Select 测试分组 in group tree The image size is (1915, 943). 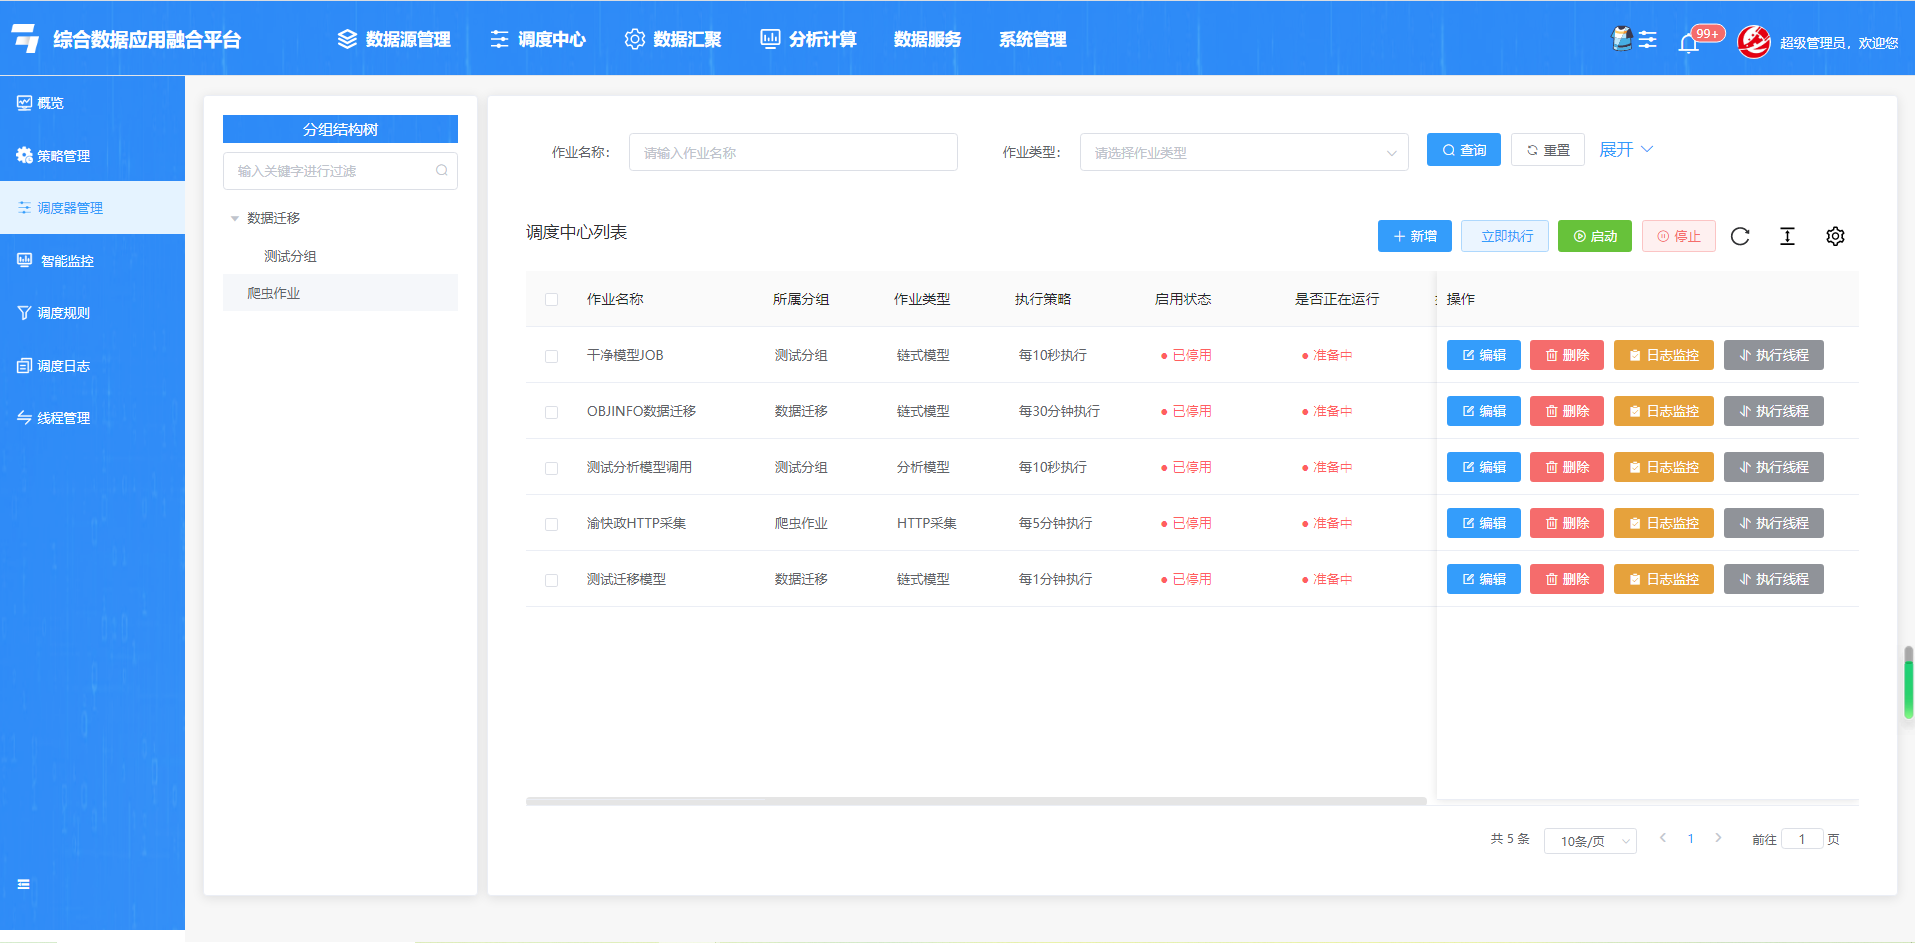click(x=290, y=256)
